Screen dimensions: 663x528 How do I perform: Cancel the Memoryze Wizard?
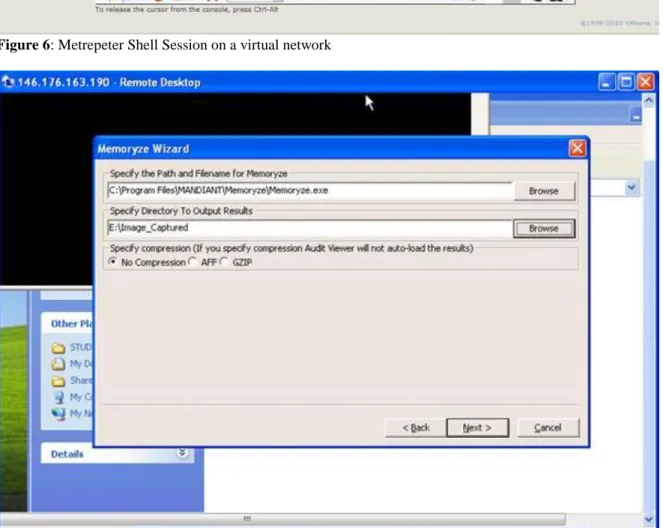pos(548,428)
